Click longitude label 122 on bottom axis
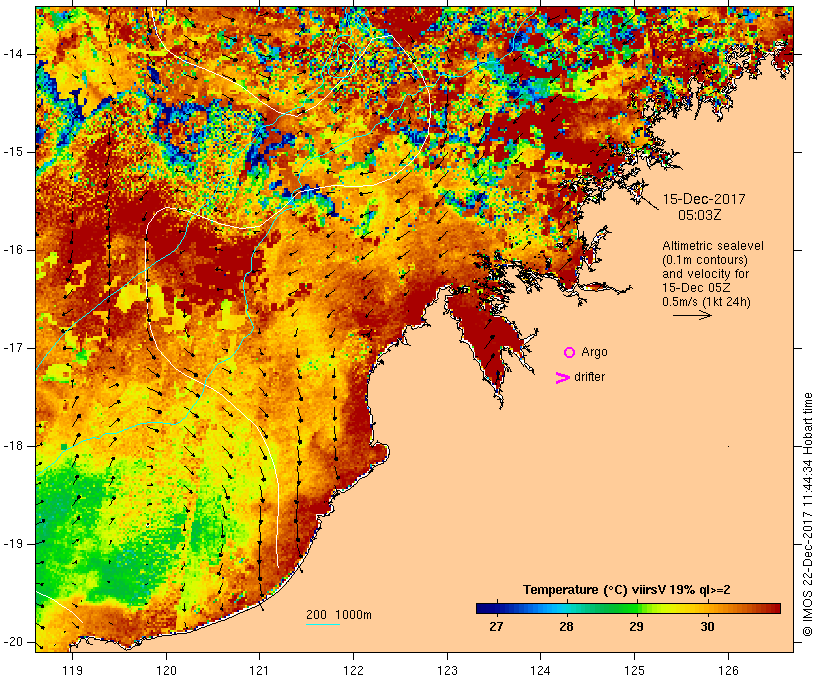The width and height of the screenshot is (820, 680). click(354, 670)
